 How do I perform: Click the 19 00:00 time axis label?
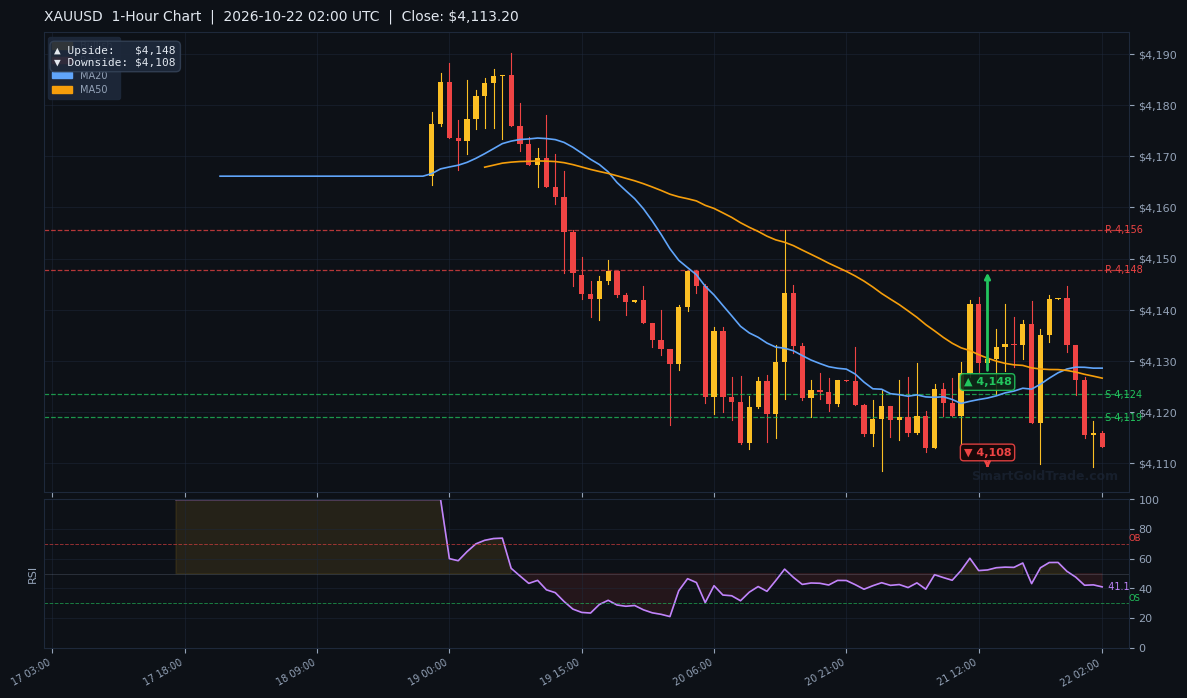(x=428, y=672)
